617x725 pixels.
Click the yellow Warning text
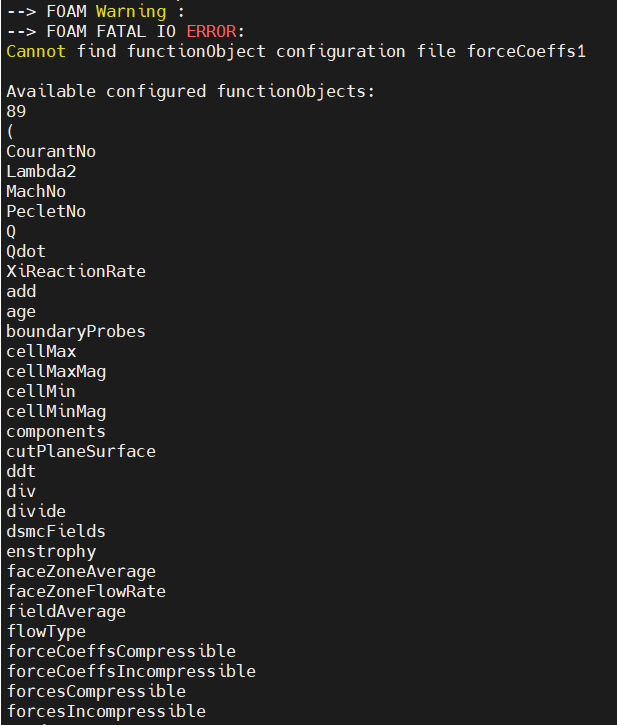tap(131, 12)
